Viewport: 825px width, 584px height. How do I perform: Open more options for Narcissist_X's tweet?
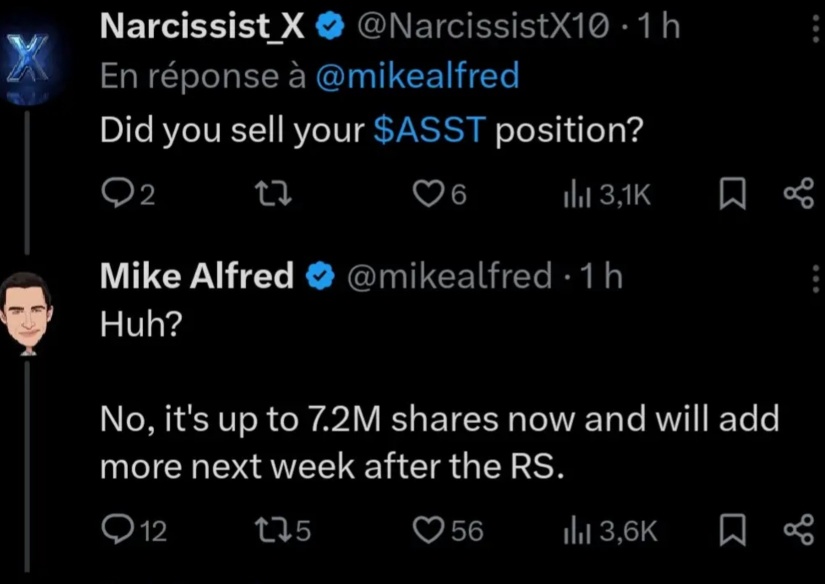pos(816,28)
